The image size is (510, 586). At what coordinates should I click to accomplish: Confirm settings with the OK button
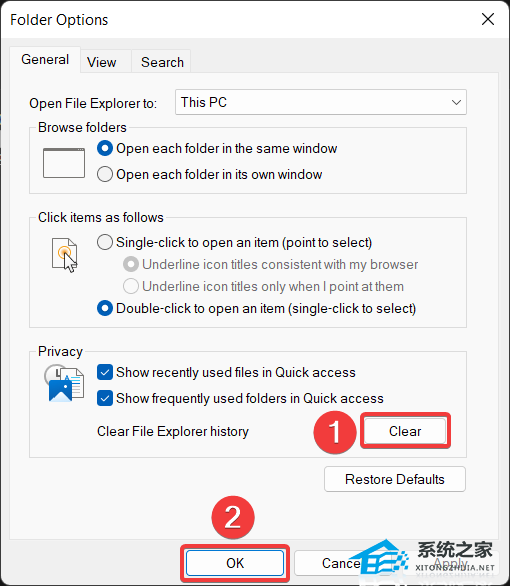[235, 563]
